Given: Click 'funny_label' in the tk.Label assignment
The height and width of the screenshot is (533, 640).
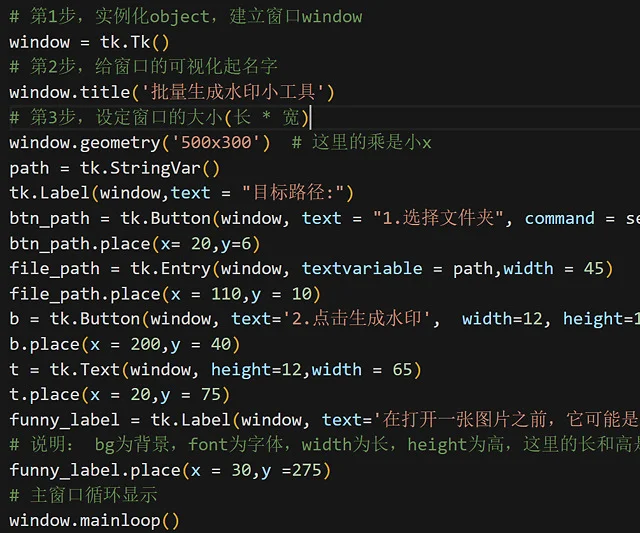Looking at the screenshot, I should [x=64, y=420].
